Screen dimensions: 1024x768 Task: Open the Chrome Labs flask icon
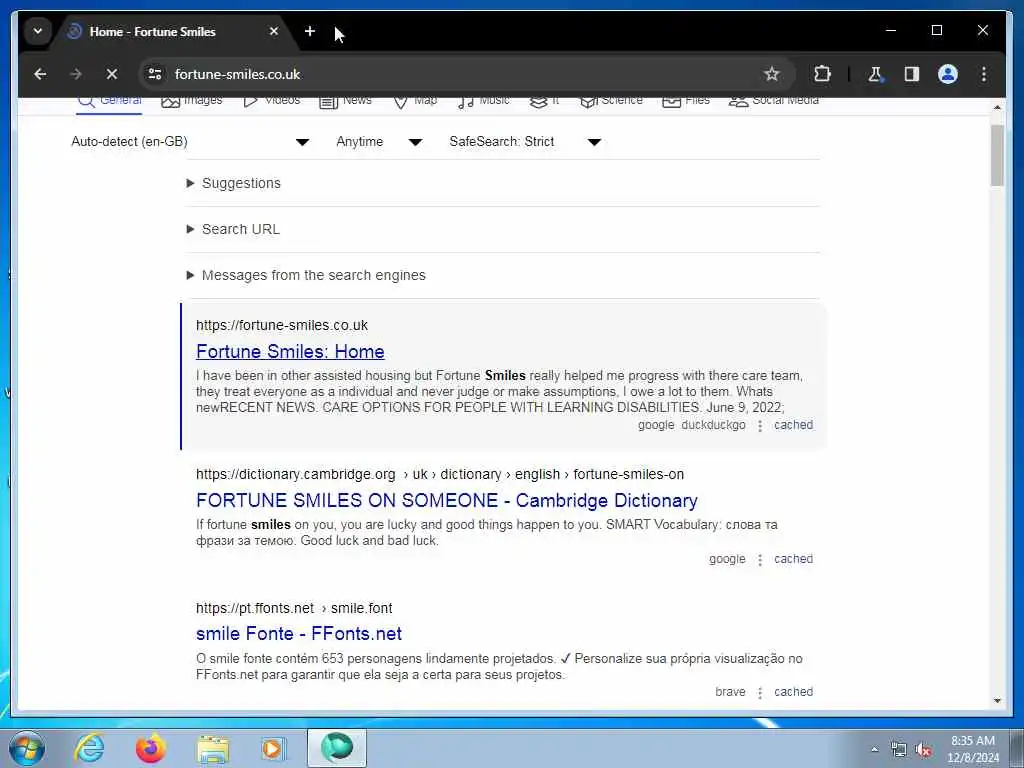[x=876, y=74]
